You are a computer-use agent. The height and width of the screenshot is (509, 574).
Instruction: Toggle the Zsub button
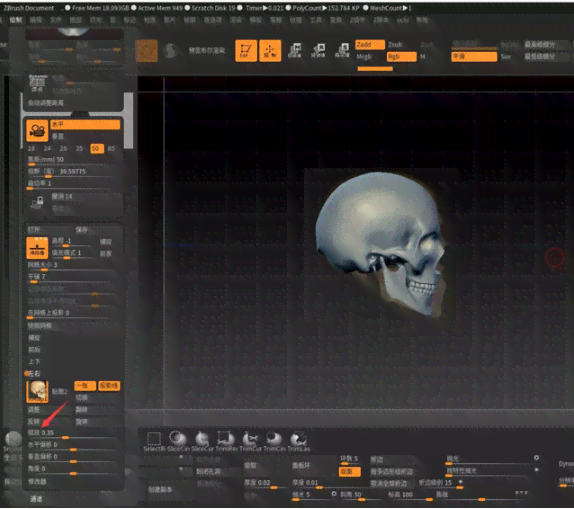click(395, 45)
